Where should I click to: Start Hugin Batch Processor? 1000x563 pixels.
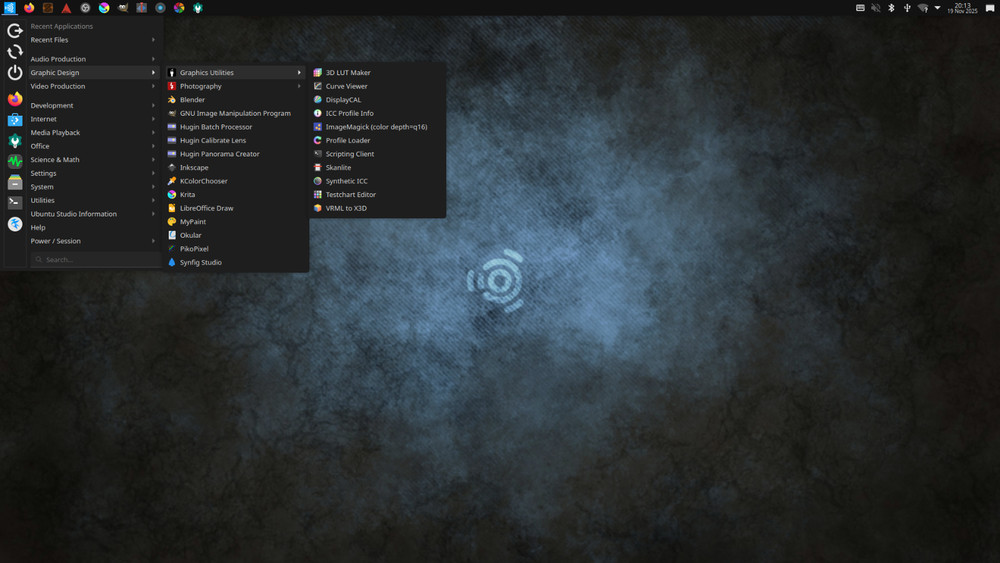(x=235, y=127)
